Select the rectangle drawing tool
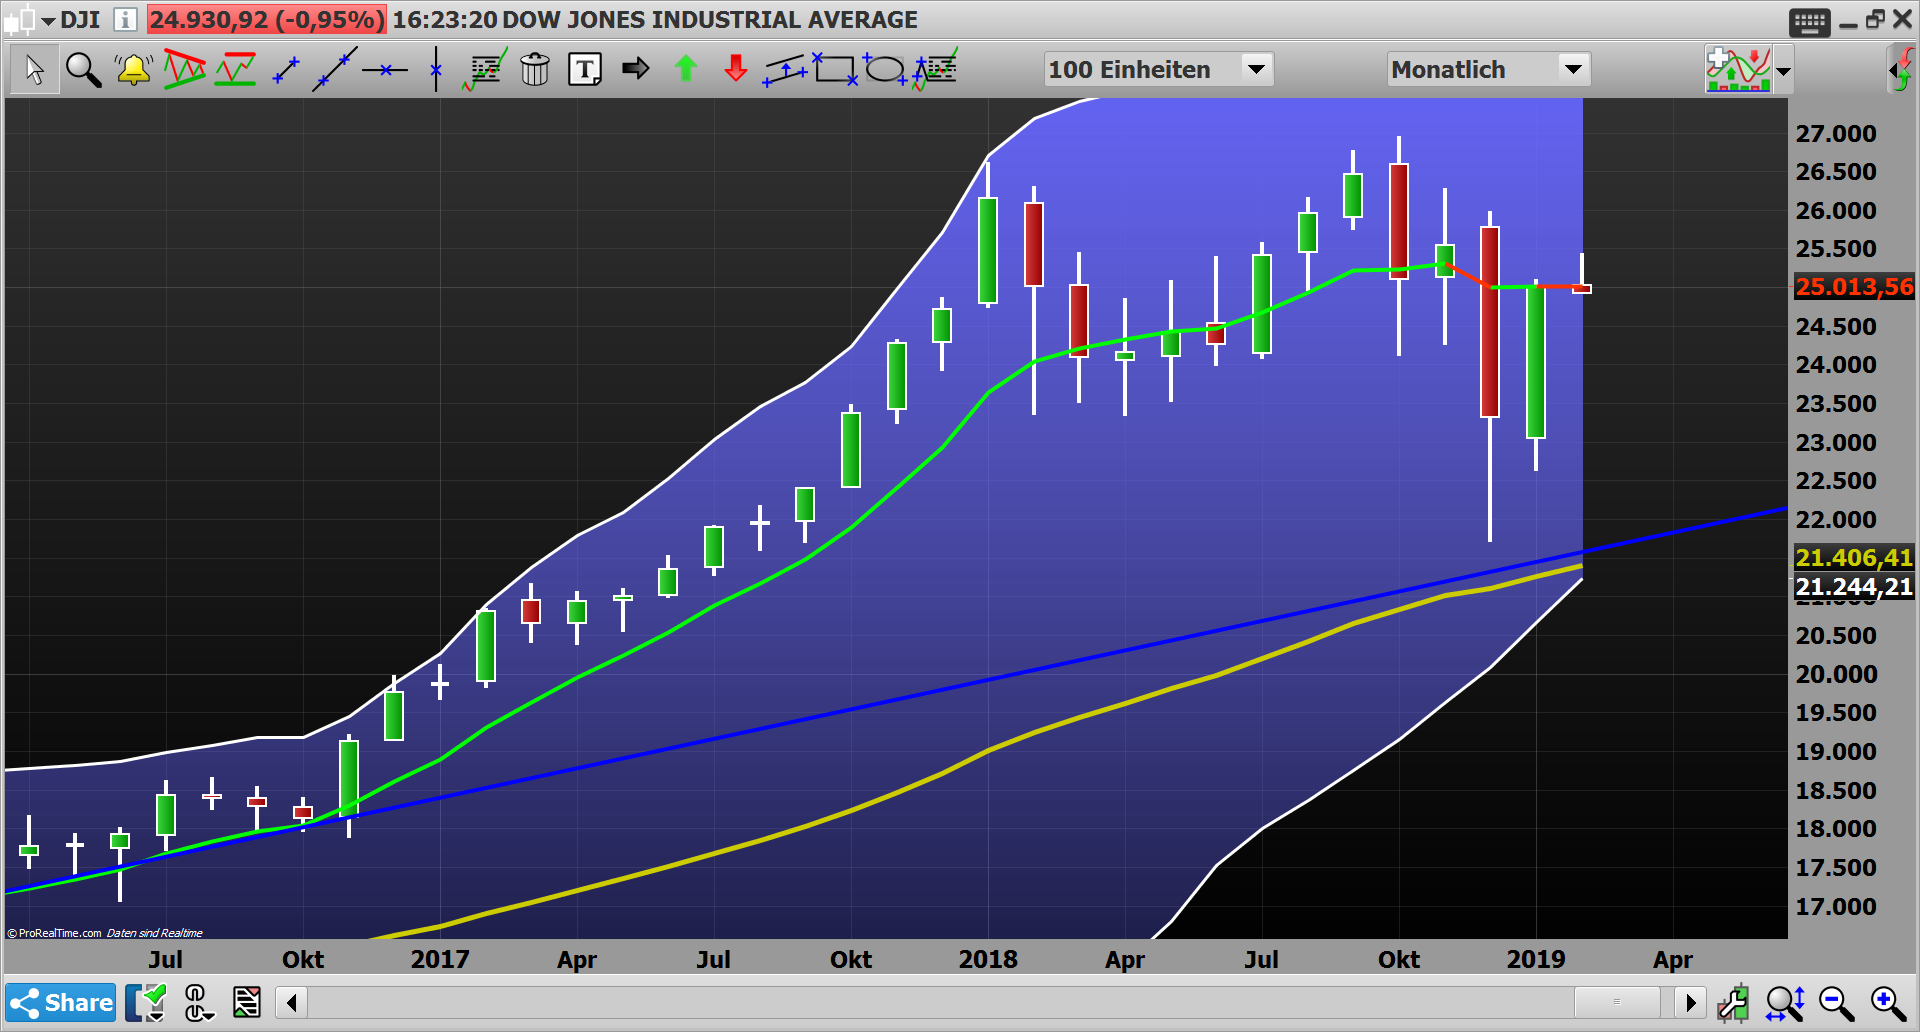Screen dimensions: 1920x1032 click(835, 69)
